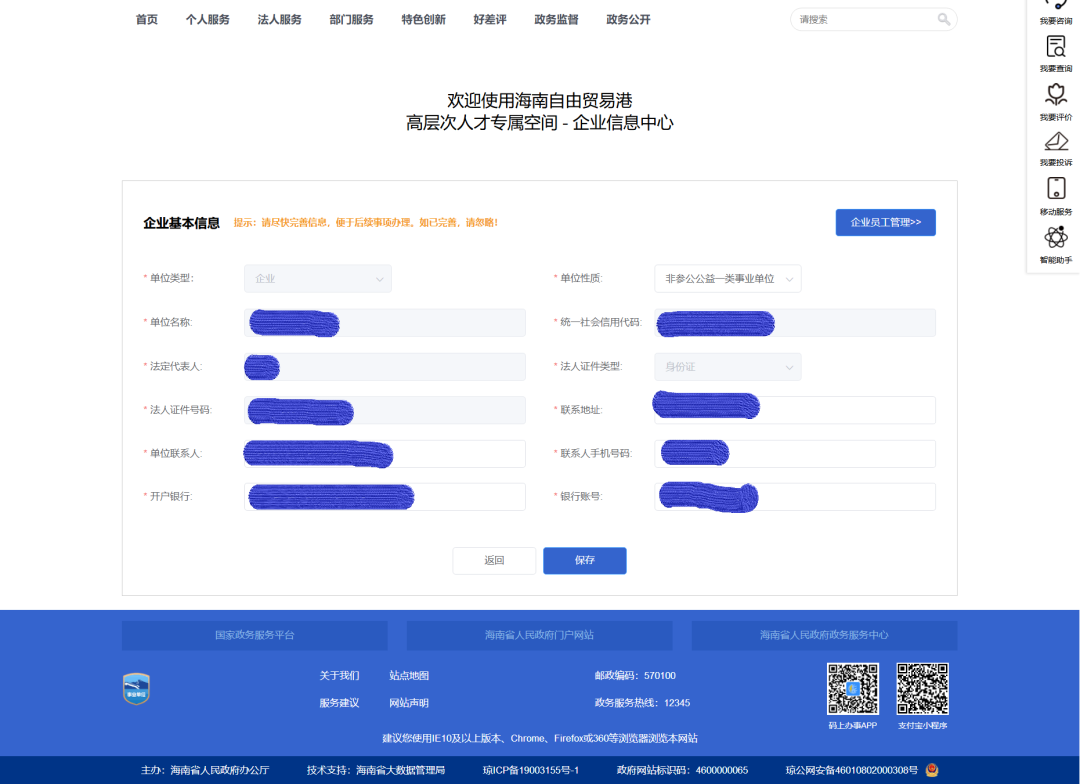The height and width of the screenshot is (784, 1080).
Task: Open the 法人证件类型 dropdown
Action: tap(727, 366)
